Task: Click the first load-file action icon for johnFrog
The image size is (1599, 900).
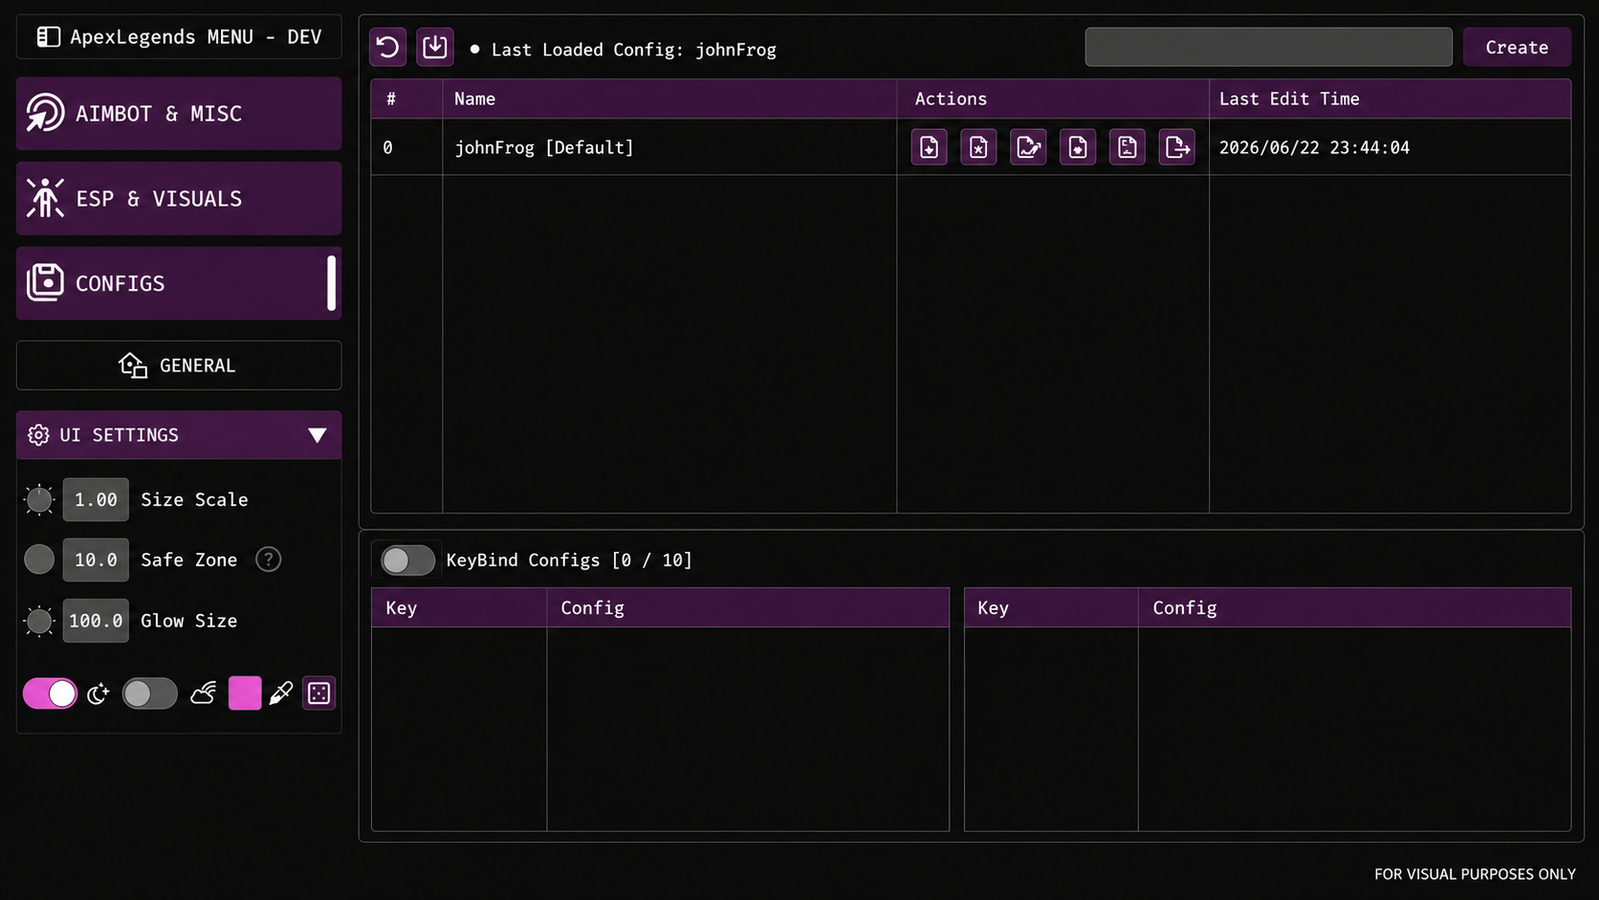Action: [929, 147]
